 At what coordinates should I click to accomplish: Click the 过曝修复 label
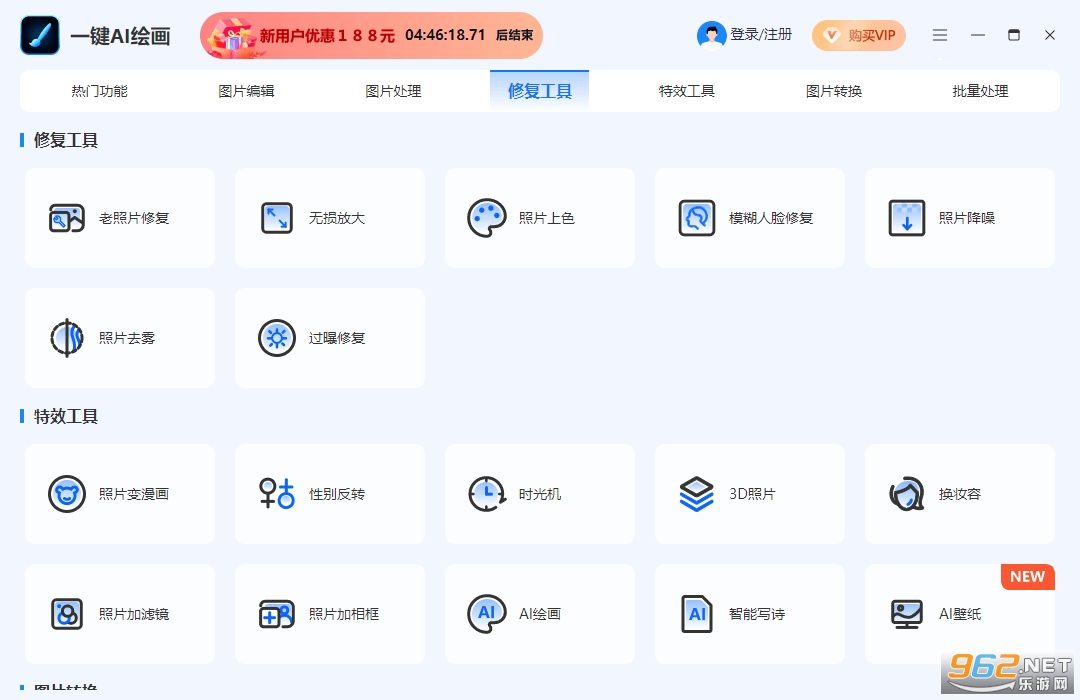(x=337, y=338)
